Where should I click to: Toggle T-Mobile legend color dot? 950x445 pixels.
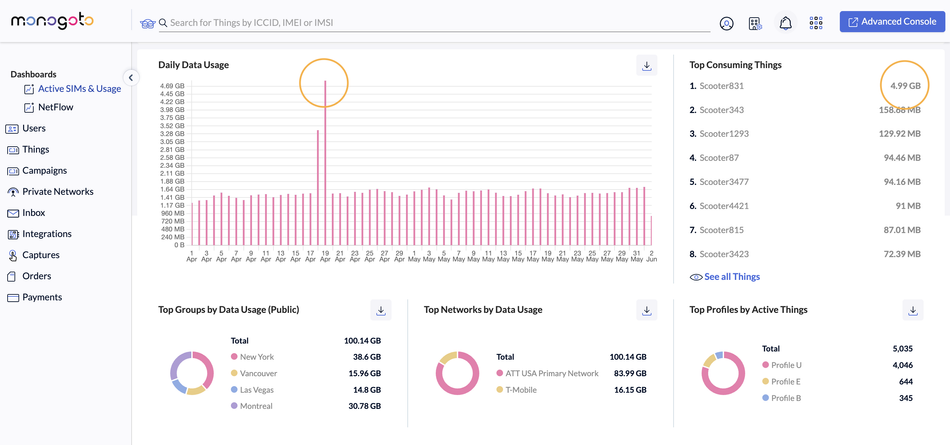500,390
